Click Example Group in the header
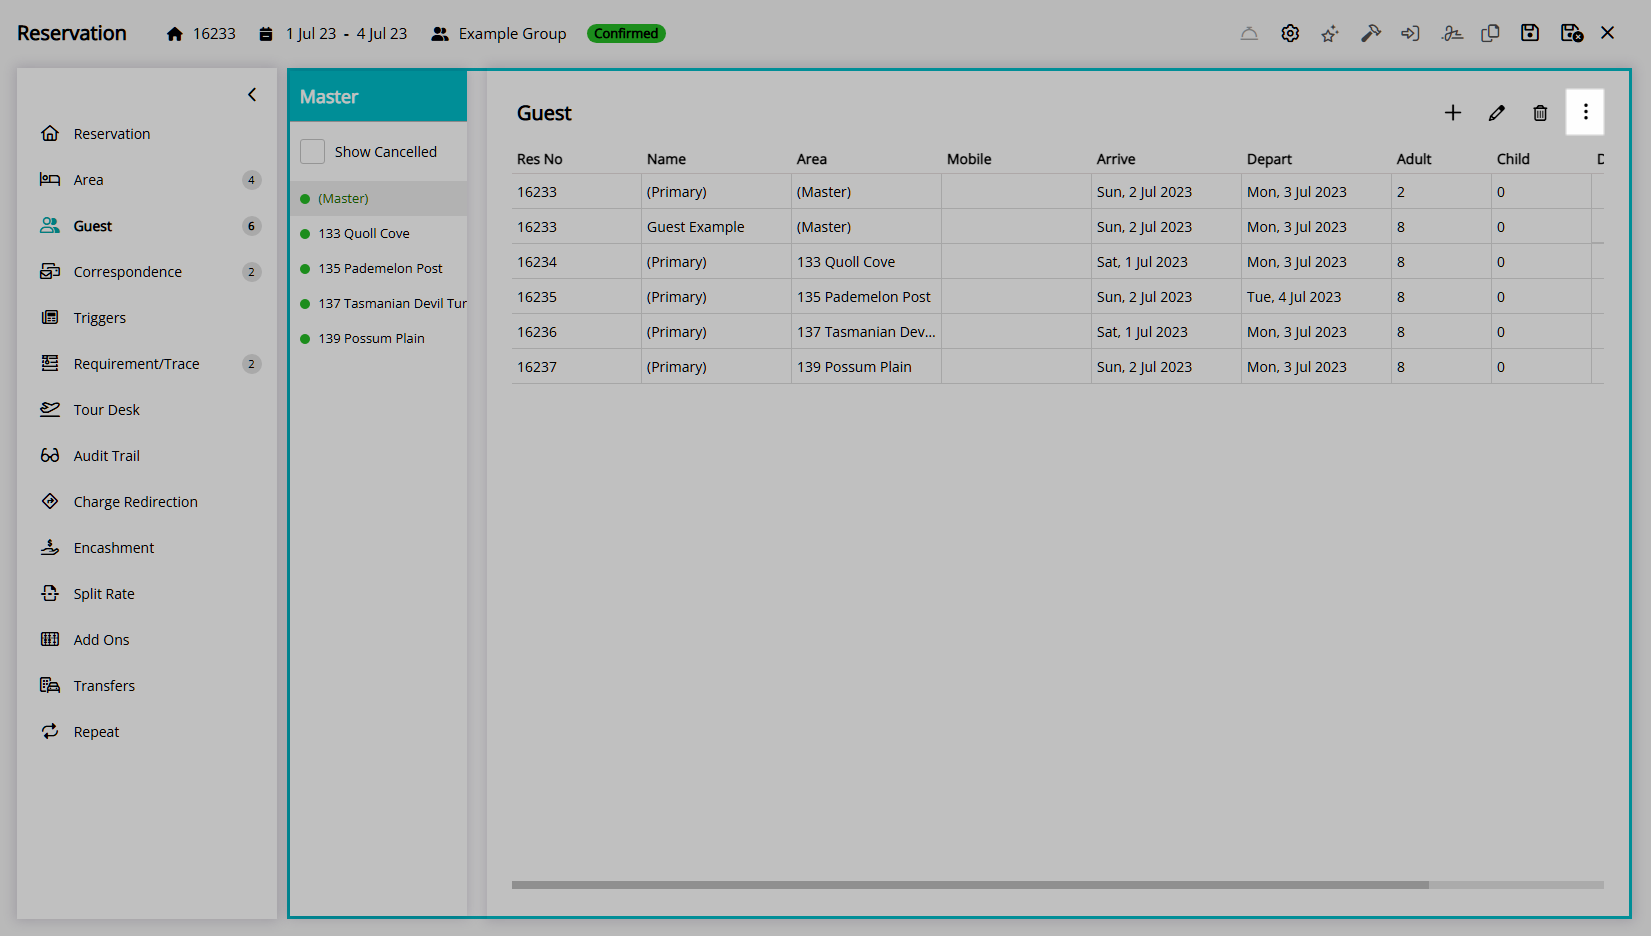Viewport: 1651px width, 936px height. [512, 34]
